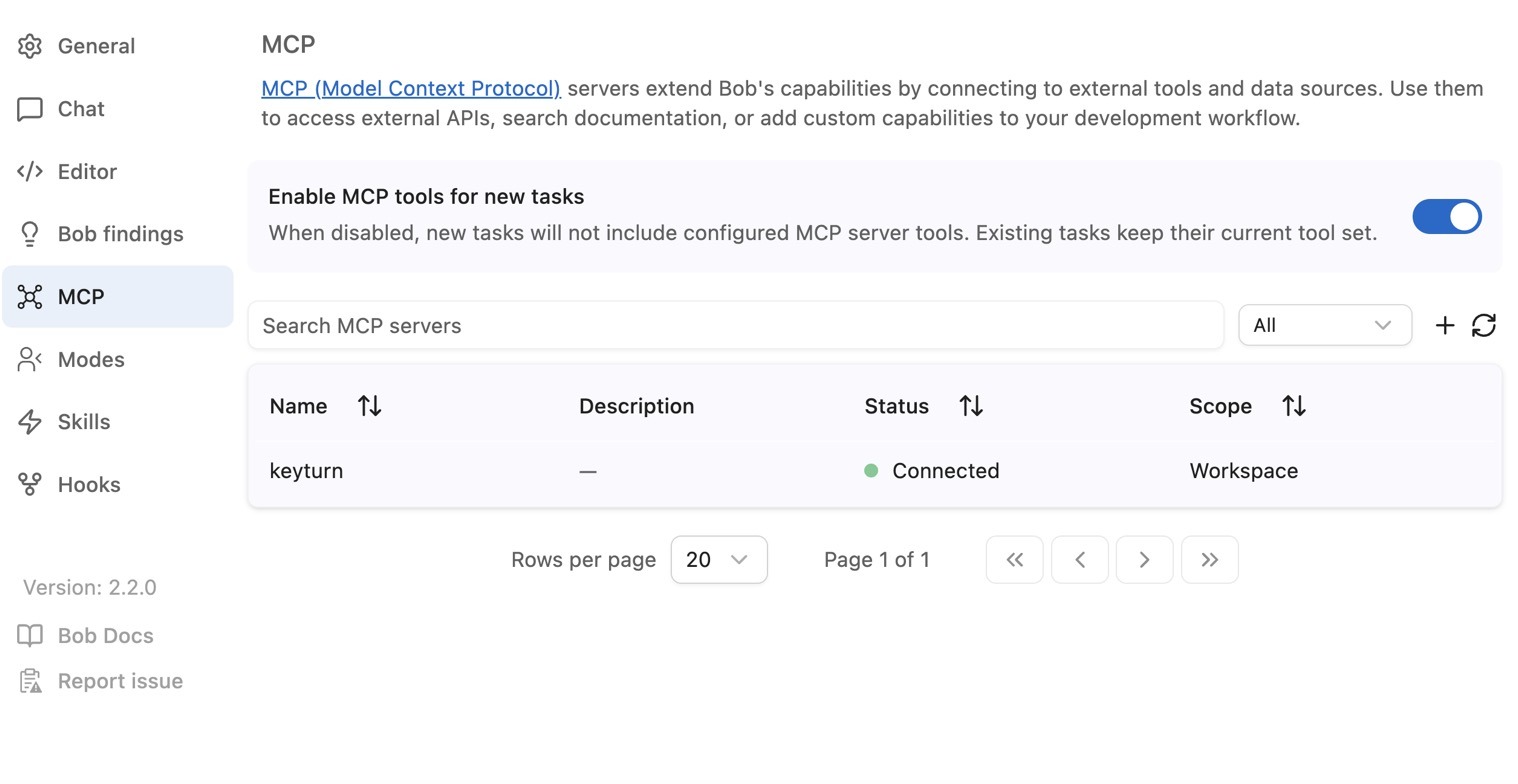The image size is (1518, 784).
Task: Refresh the MCP servers list
Action: pos(1484,325)
